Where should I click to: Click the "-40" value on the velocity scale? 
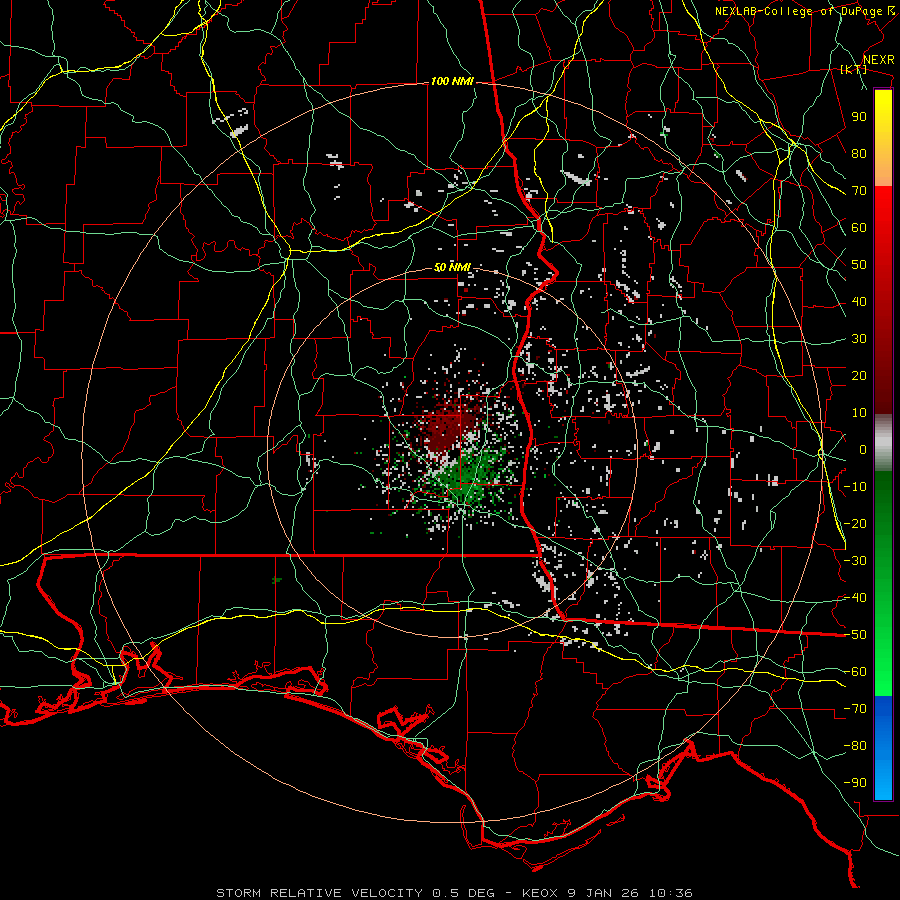point(855,598)
